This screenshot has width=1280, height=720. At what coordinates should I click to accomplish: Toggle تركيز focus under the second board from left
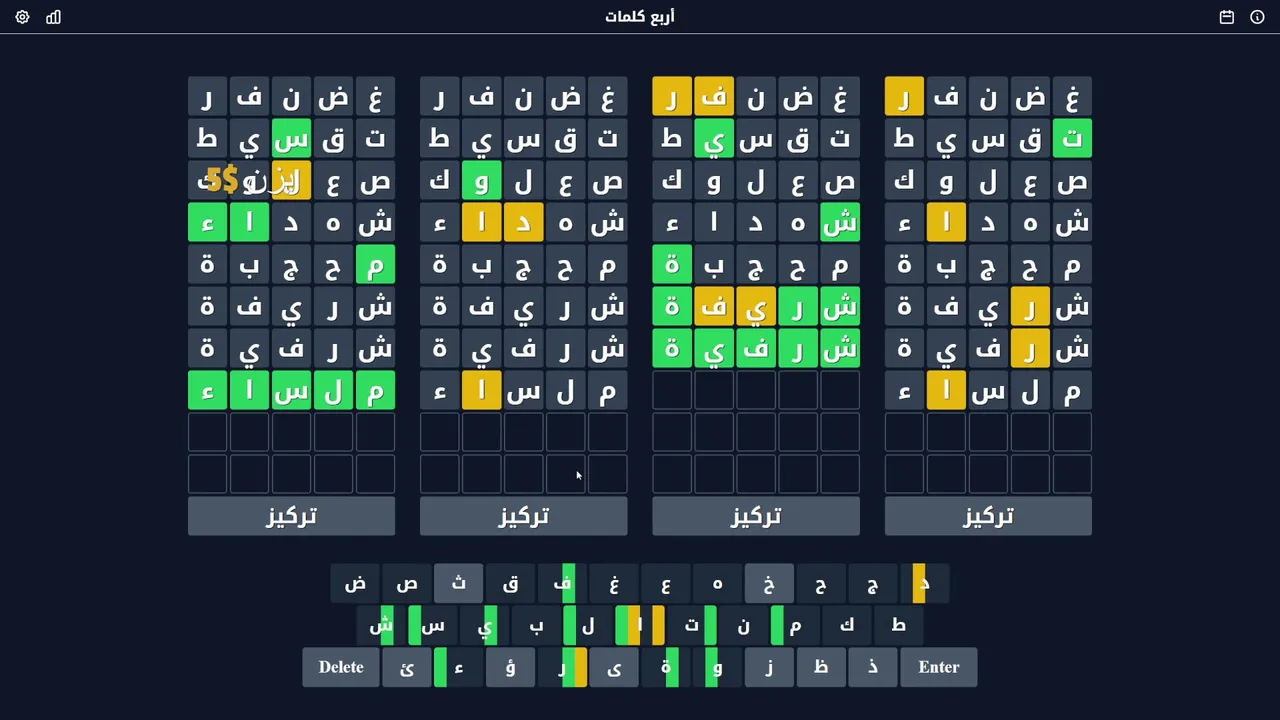[523, 516]
